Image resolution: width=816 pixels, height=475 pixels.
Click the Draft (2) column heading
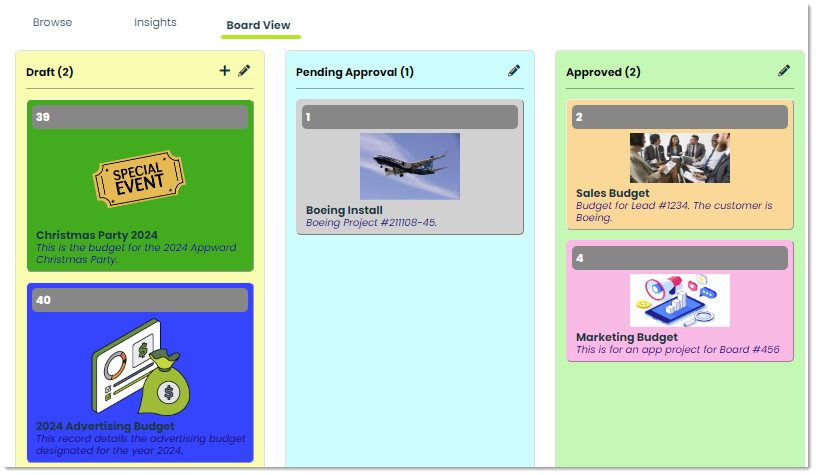(x=49, y=72)
